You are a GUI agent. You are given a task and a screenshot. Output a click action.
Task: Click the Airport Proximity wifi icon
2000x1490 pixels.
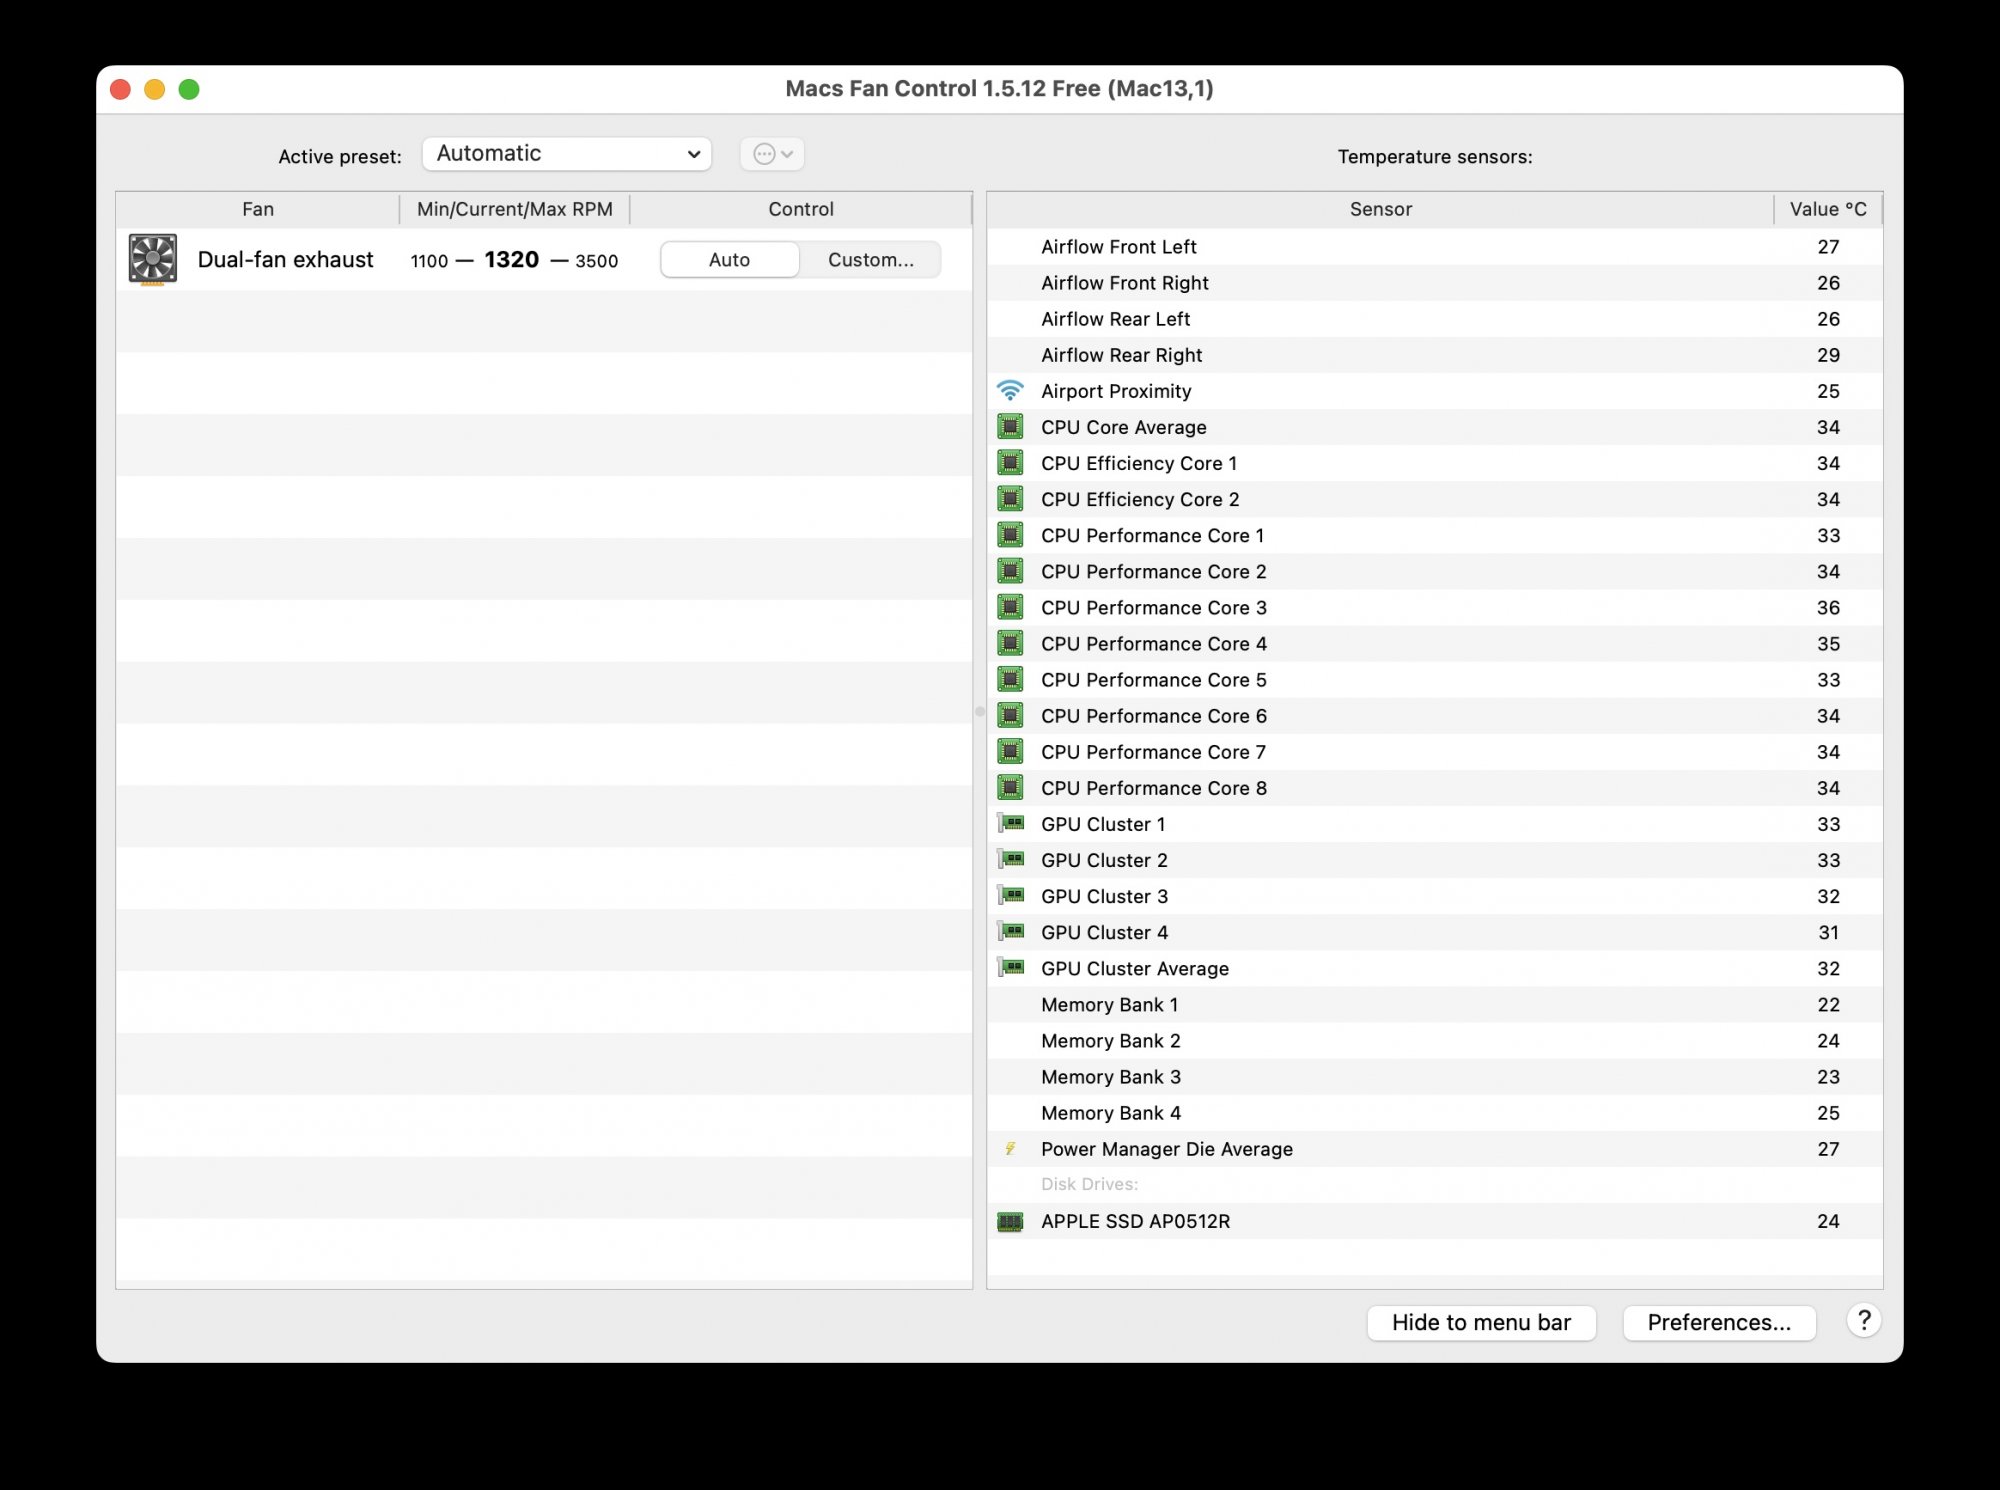coord(1010,391)
